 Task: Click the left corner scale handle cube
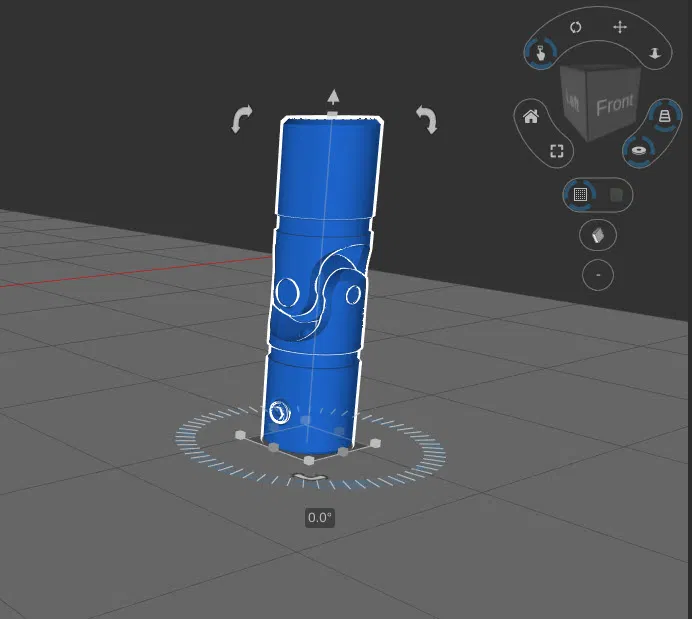point(241,435)
